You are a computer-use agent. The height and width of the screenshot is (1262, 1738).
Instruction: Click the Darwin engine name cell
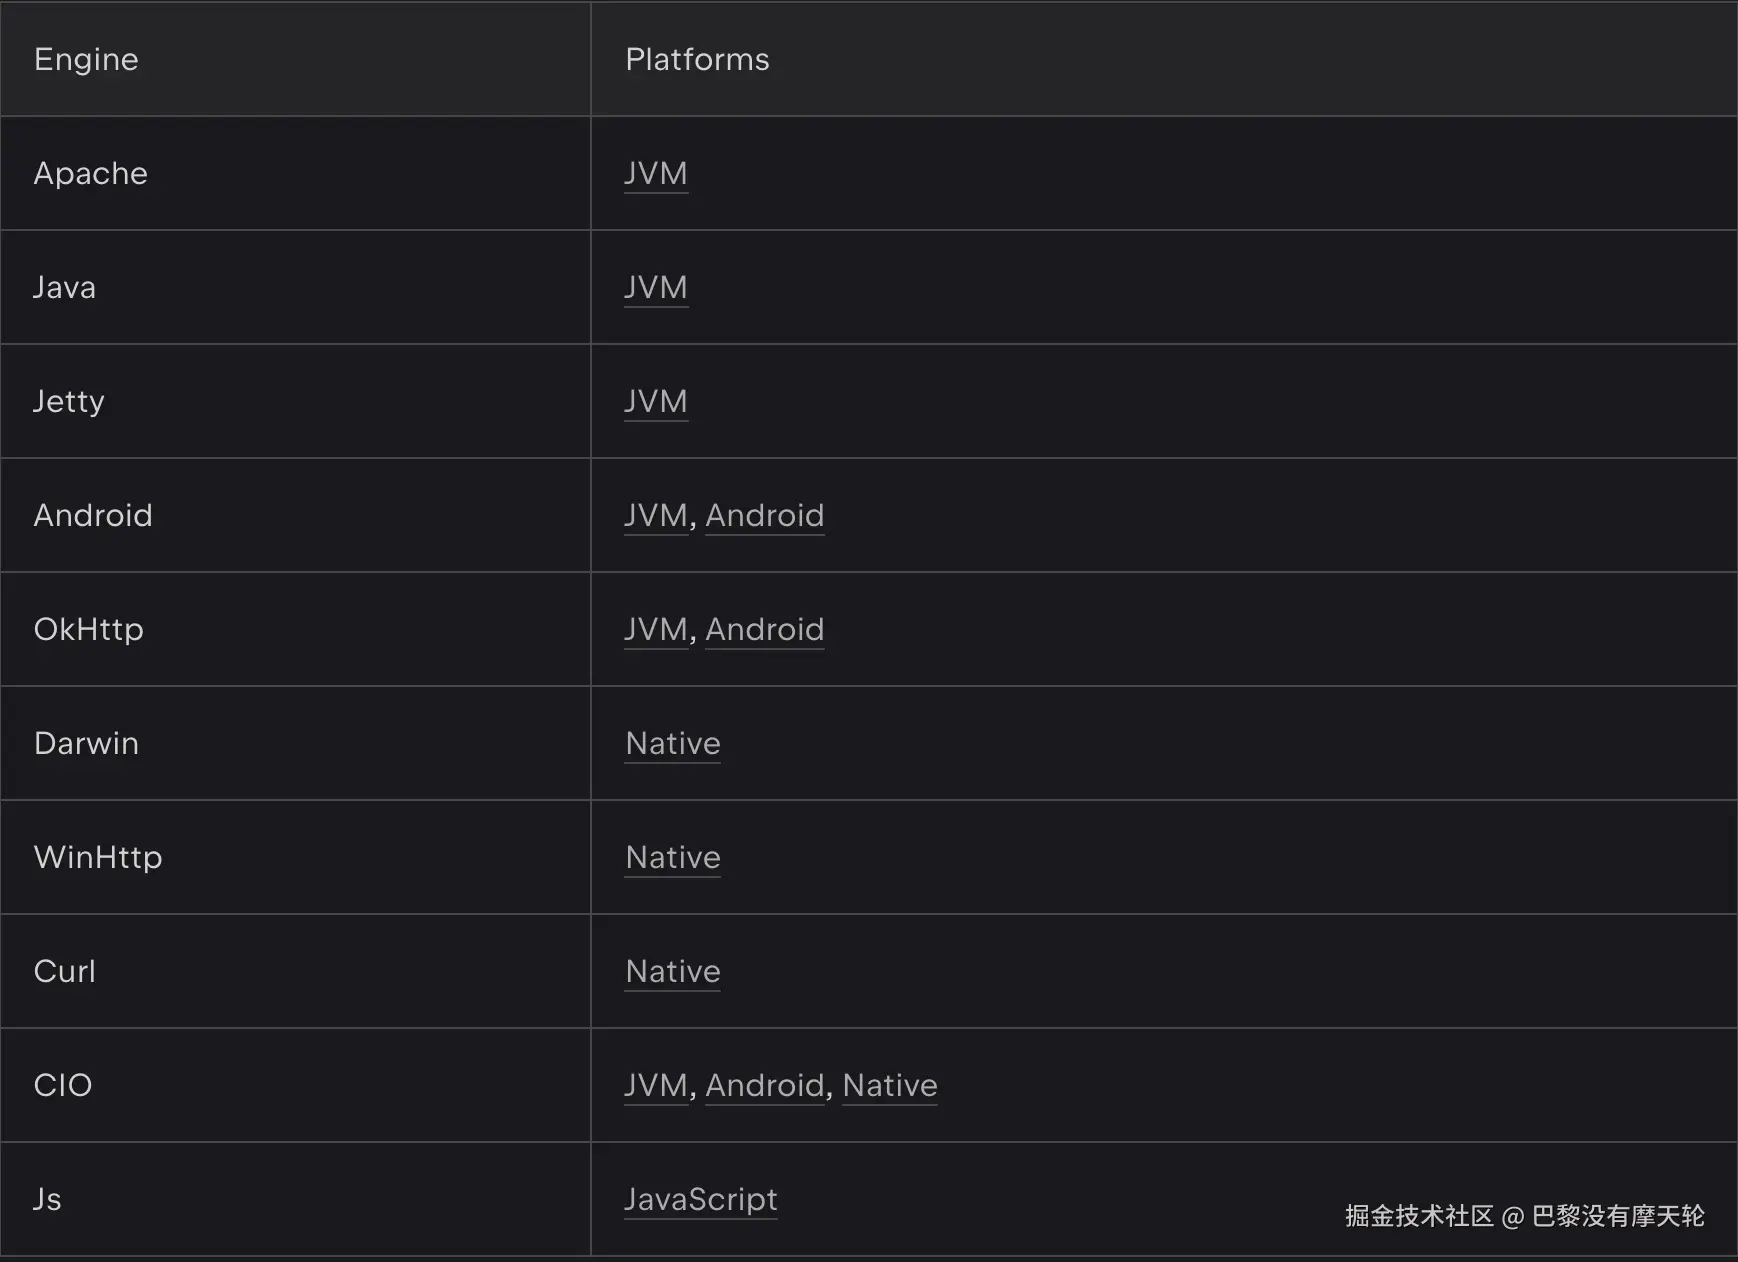pyautogui.click(x=87, y=744)
